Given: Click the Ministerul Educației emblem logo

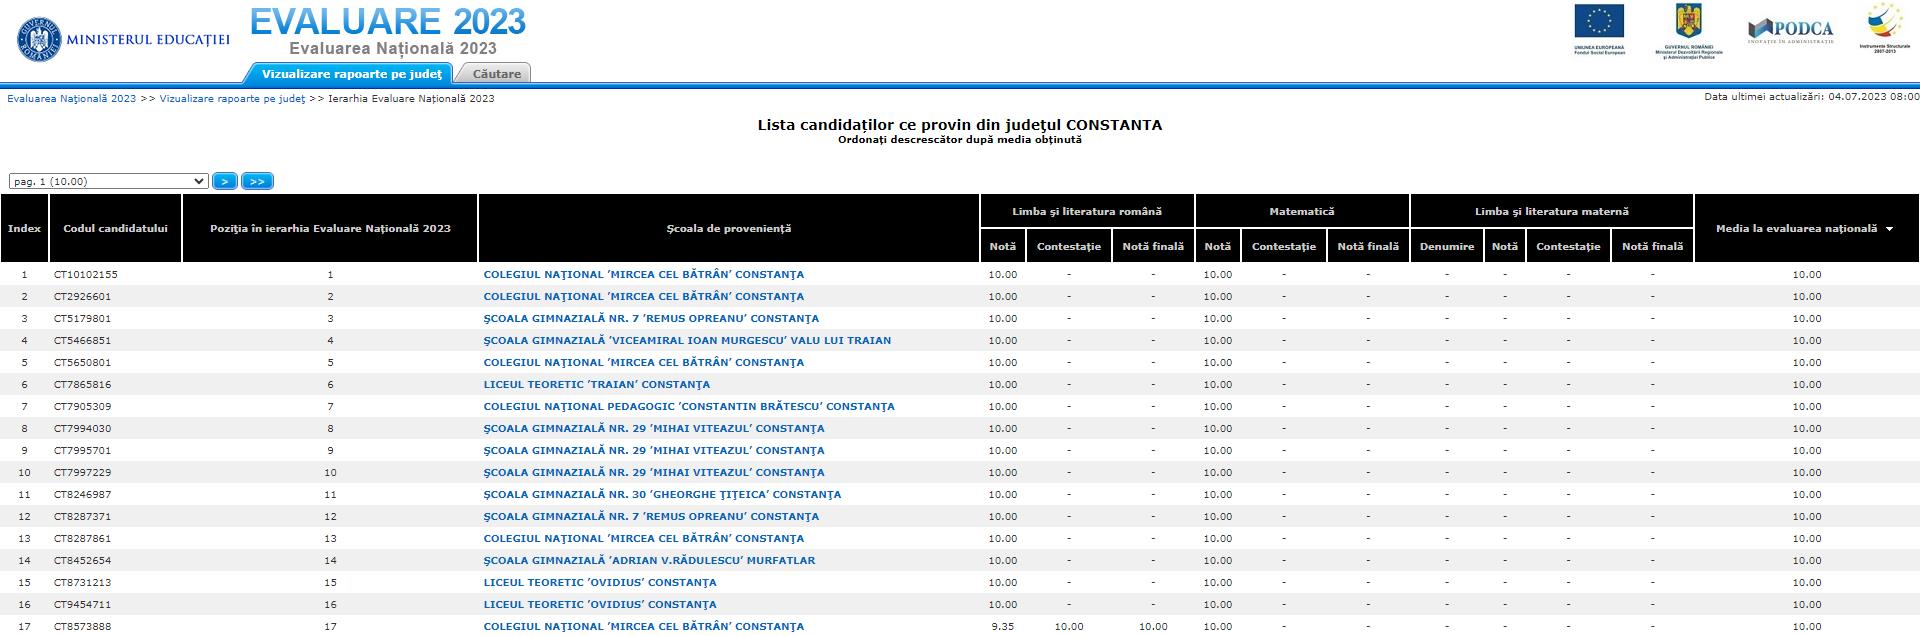Looking at the screenshot, I should [x=39, y=40].
